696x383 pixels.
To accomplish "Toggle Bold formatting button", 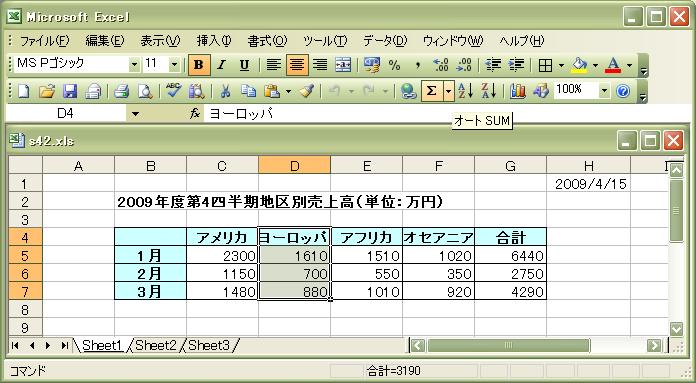I will pos(198,65).
